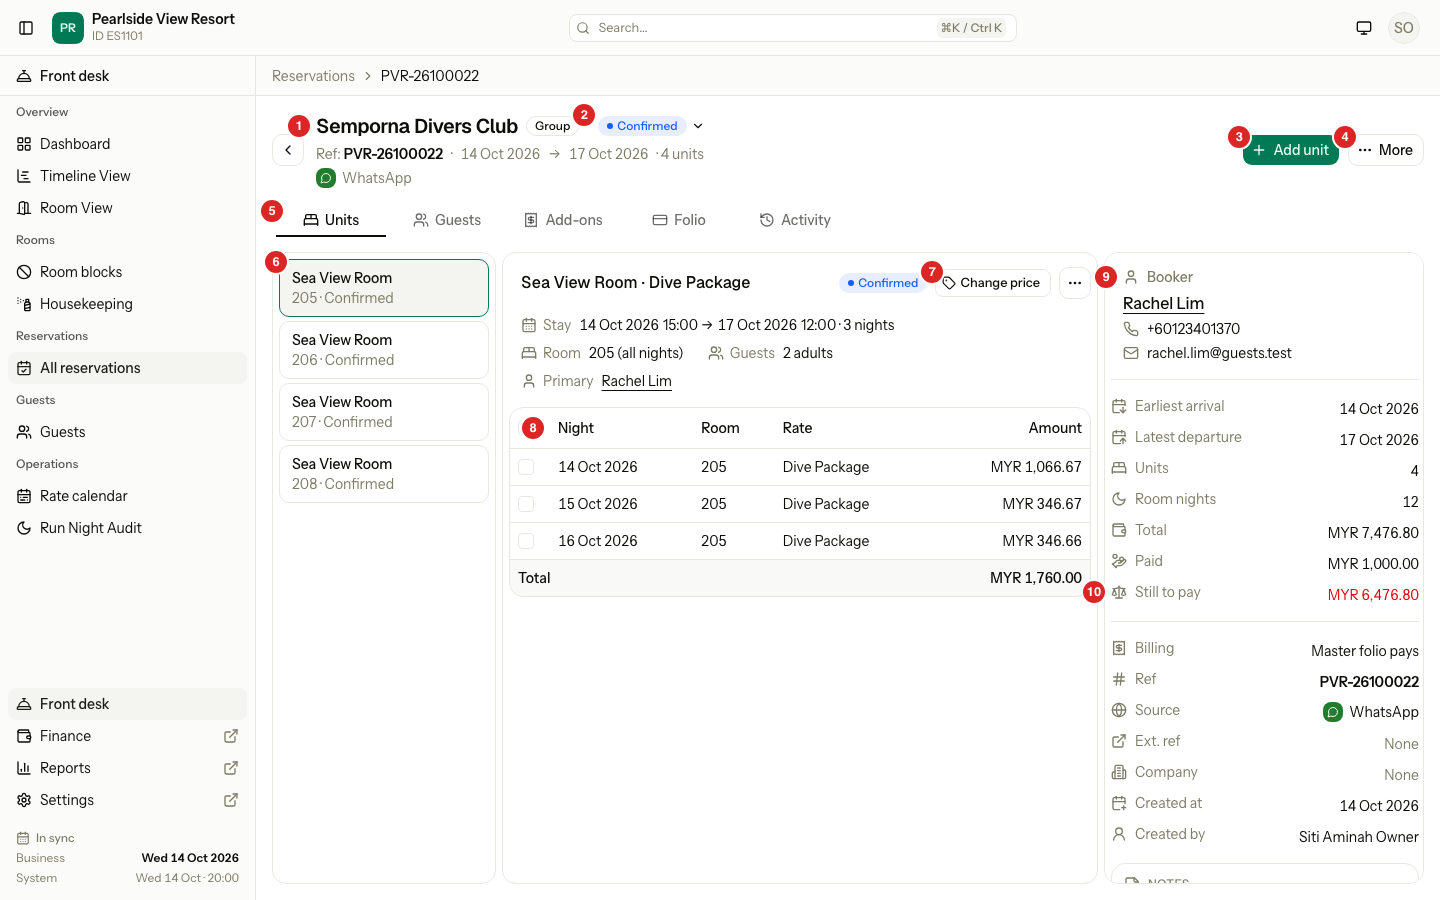Open booker Rachel Lim link
Viewport: 1440px width, 900px height.
pyautogui.click(x=1163, y=304)
